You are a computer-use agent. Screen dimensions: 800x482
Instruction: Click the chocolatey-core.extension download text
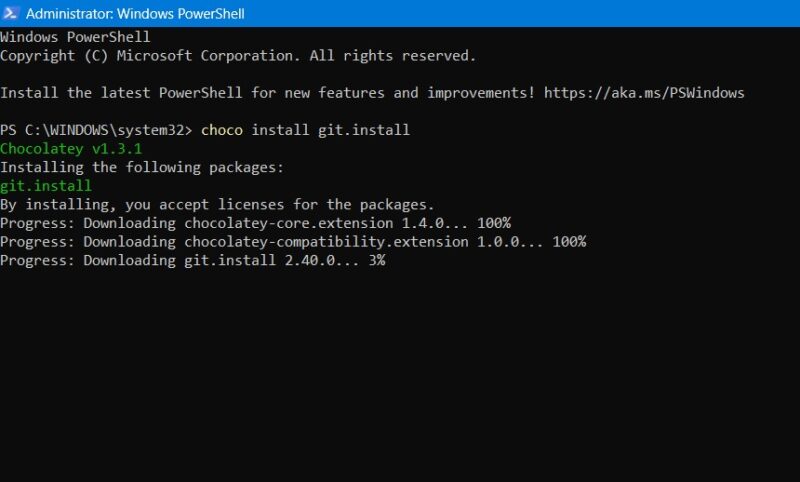tap(280, 223)
